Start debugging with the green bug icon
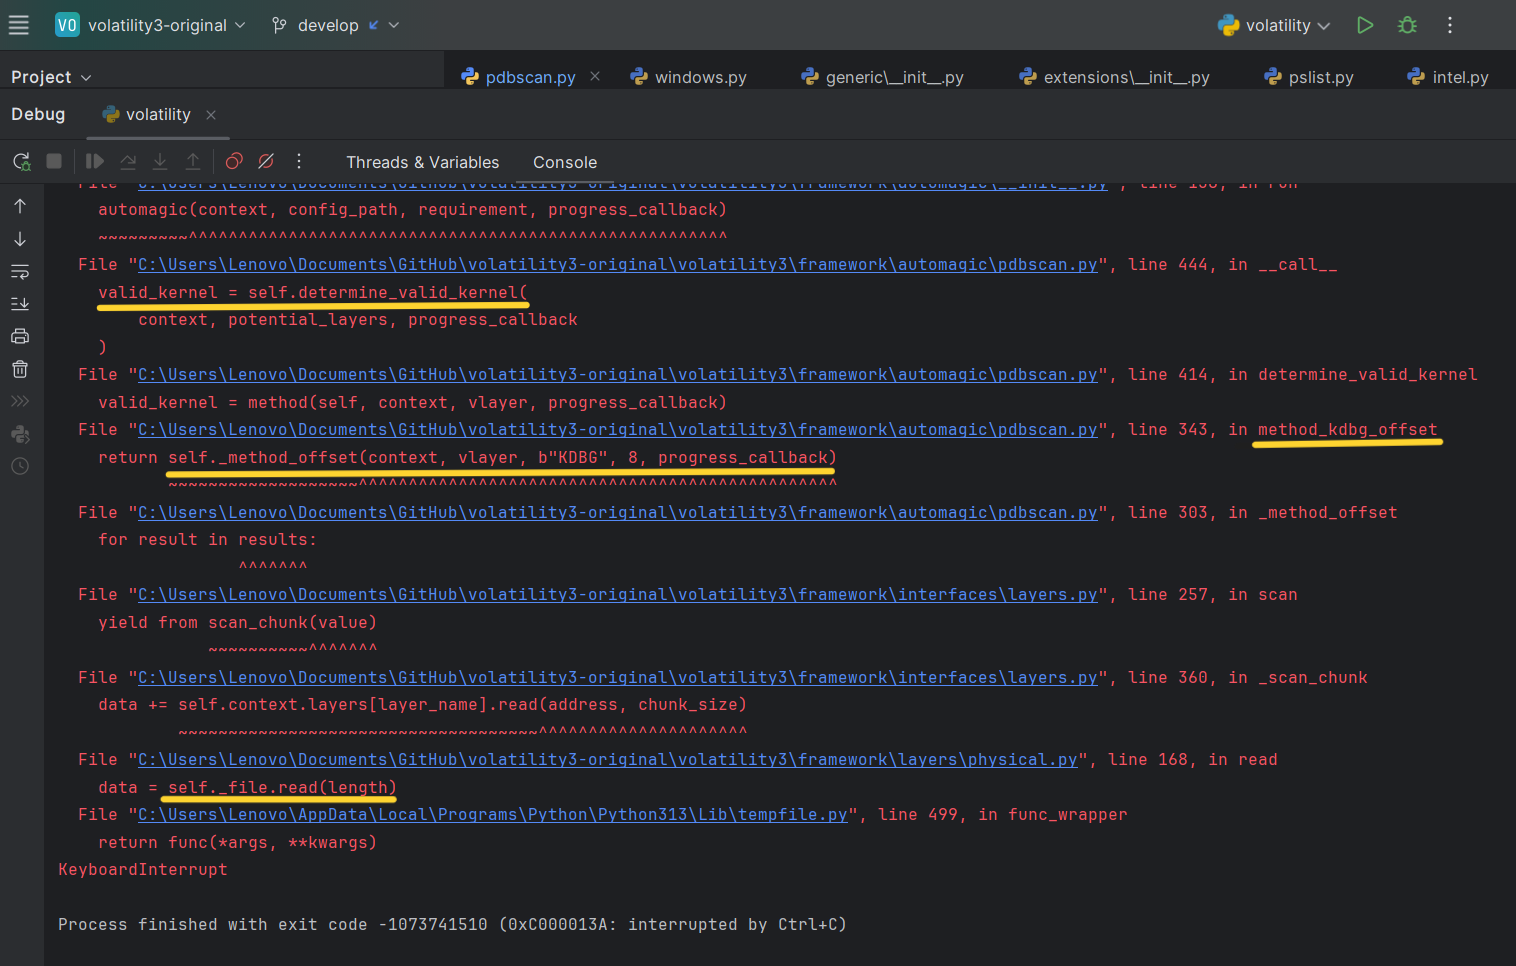 tap(1407, 25)
